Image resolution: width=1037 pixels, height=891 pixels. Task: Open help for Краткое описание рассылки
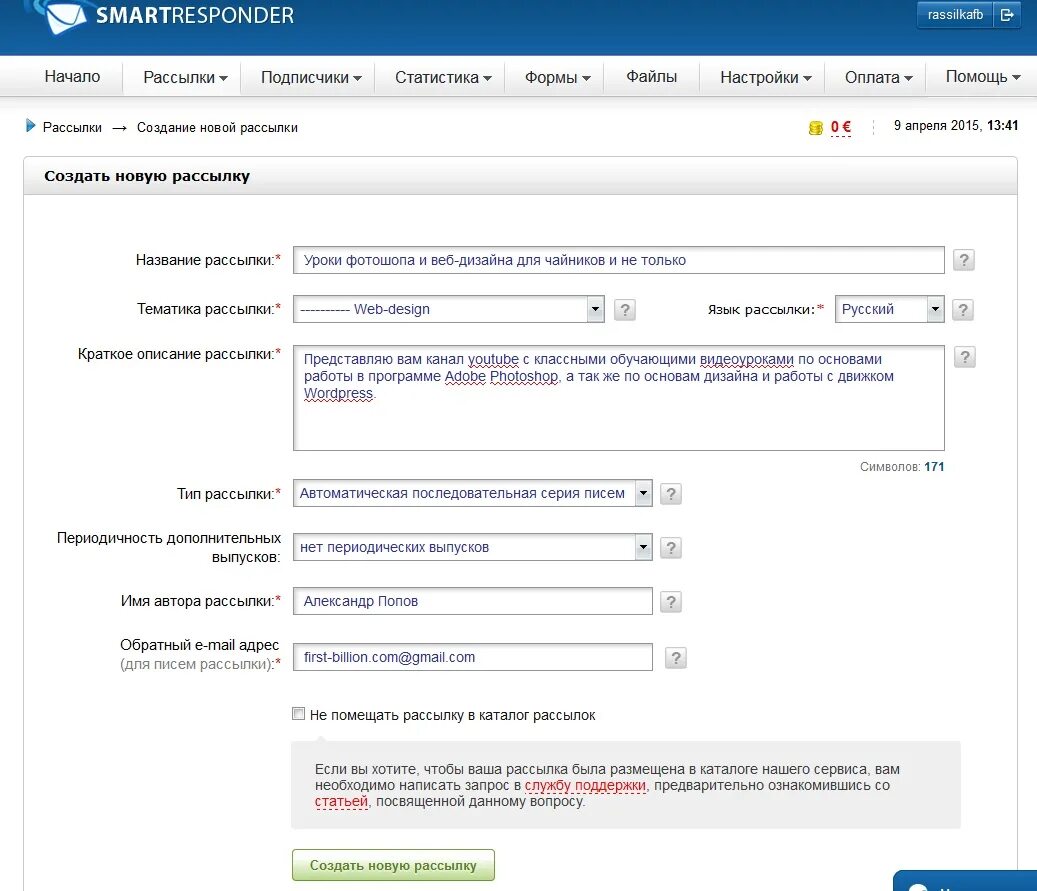(x=964, y=357)
